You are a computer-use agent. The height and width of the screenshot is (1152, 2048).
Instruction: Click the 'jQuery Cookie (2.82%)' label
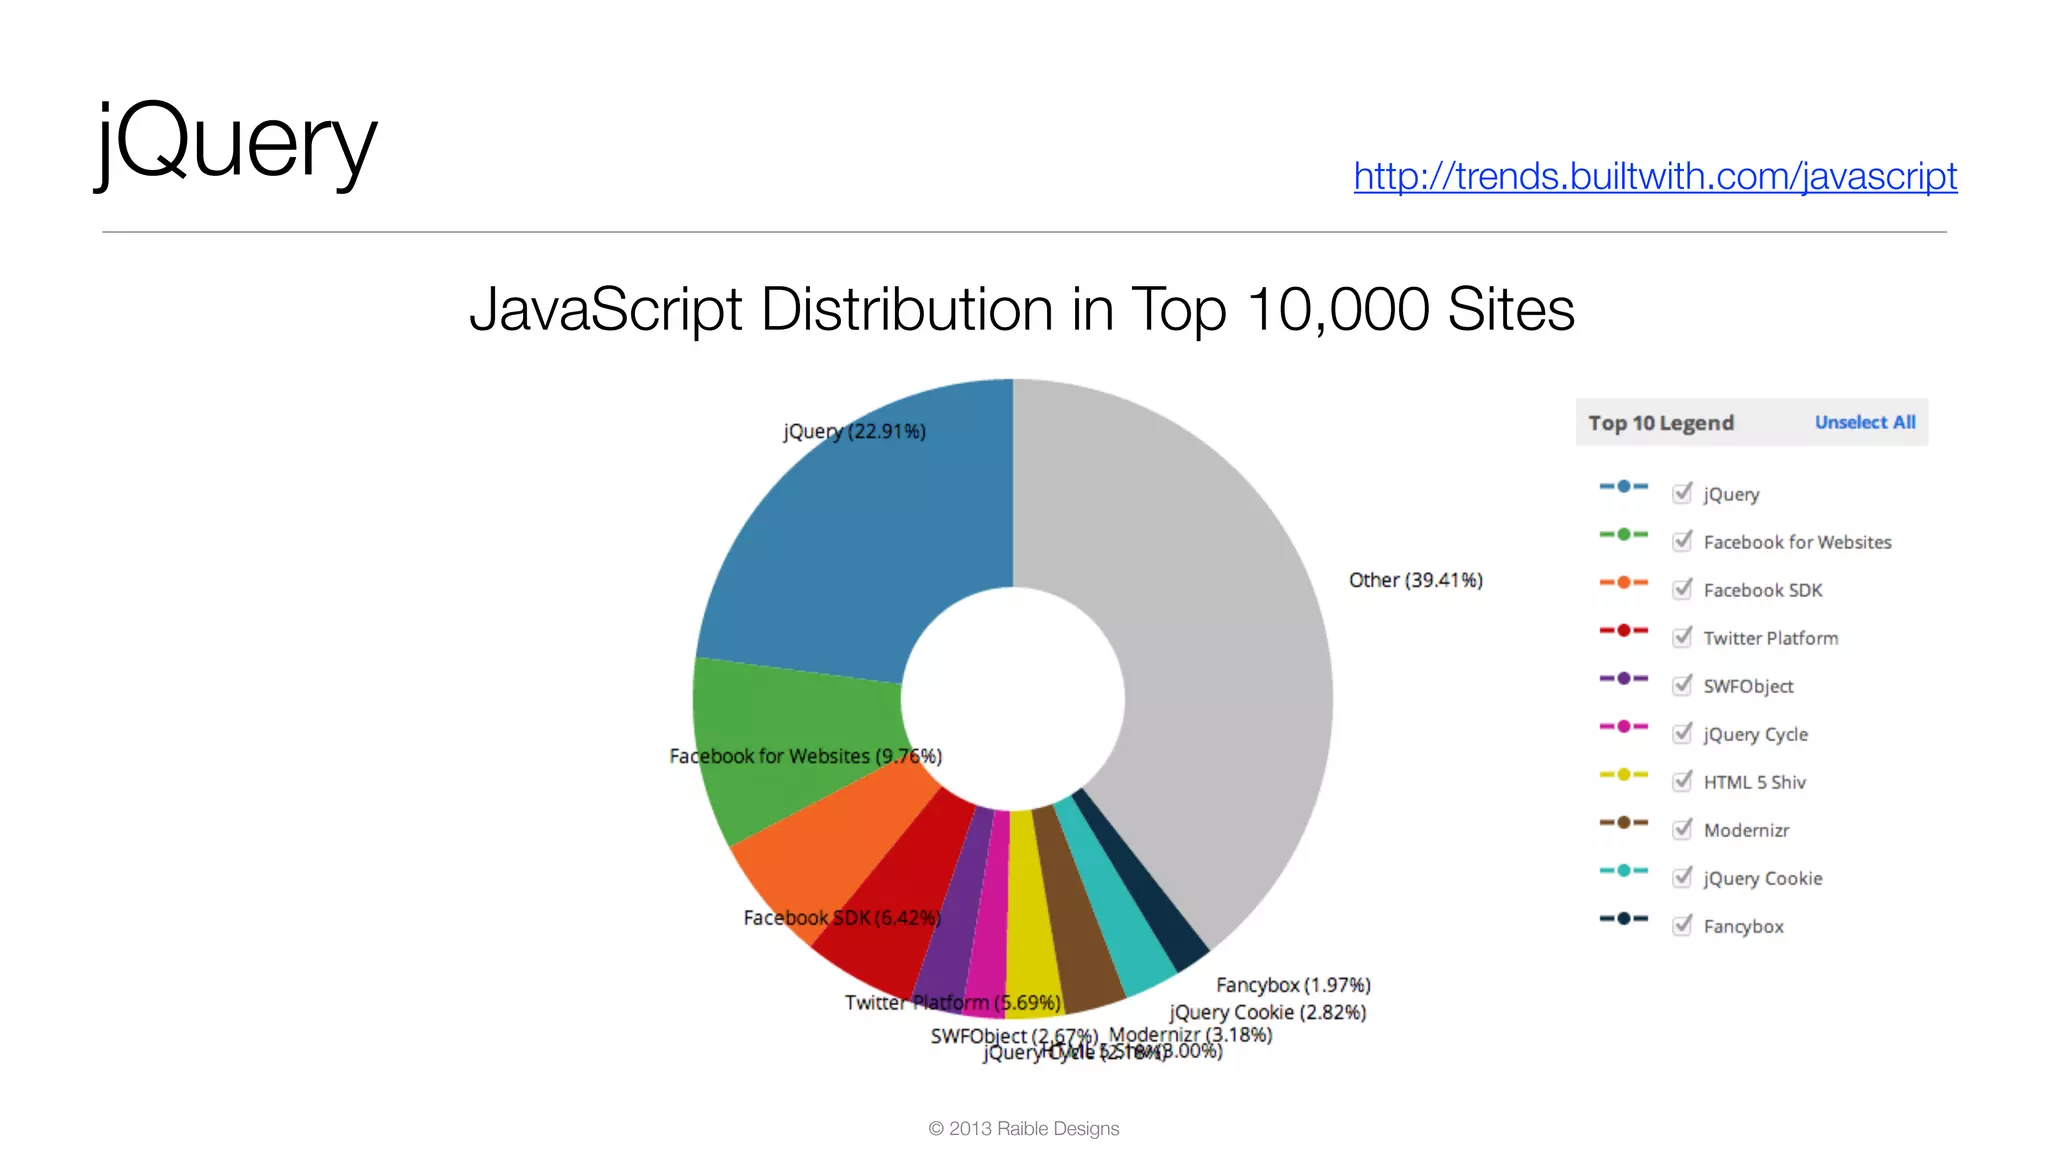coord(1268,1012)
